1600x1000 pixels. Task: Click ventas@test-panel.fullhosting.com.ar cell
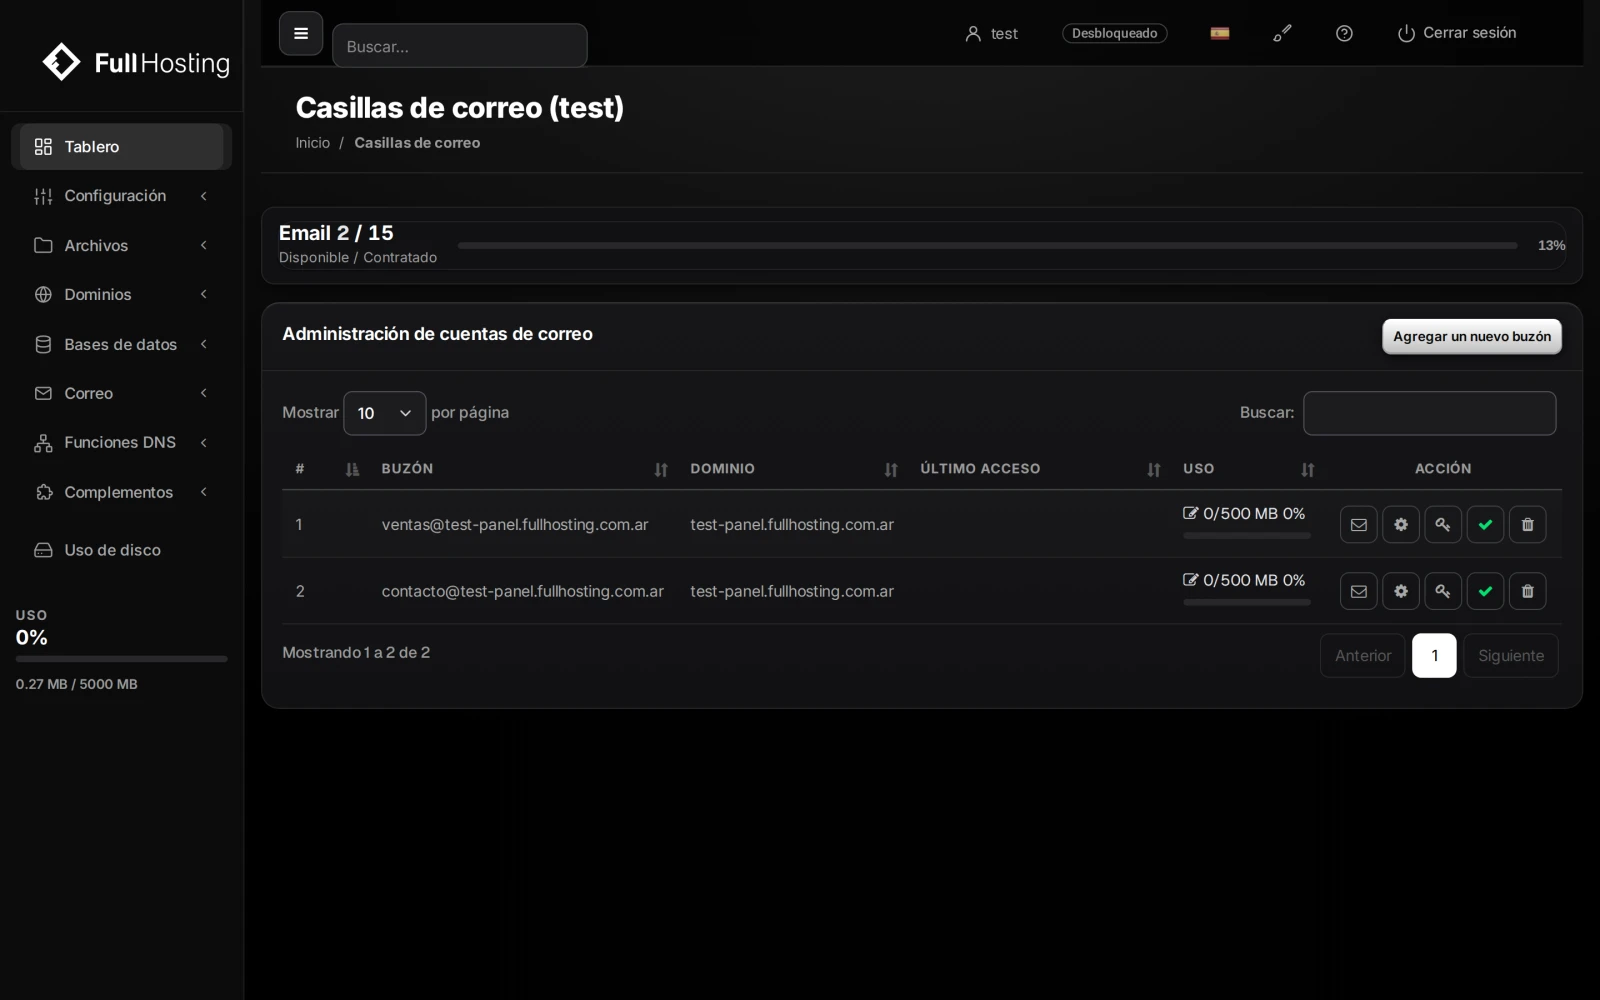click(x=515, y=524)
